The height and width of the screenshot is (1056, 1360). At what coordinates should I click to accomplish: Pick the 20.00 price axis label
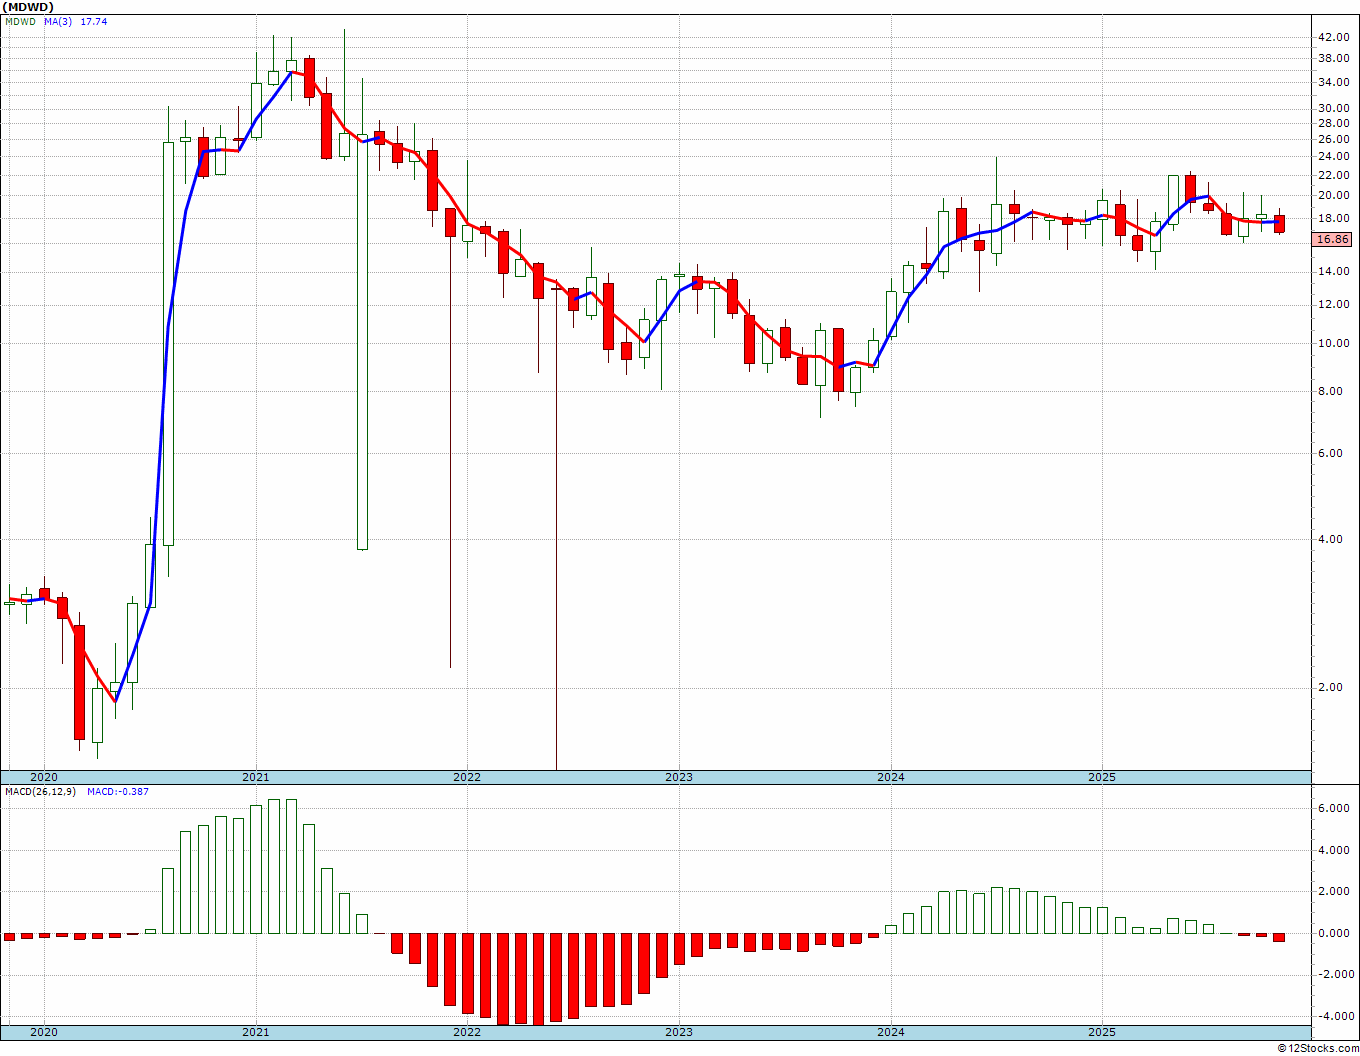pyautogui.click(x=1334, y=195)
